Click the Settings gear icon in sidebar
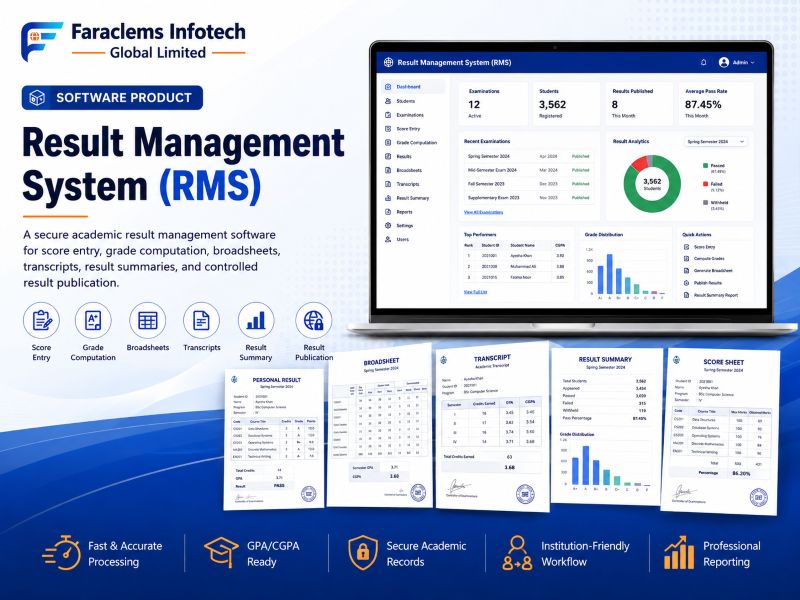The image size is (800, 600). click(x=388, y=225)
